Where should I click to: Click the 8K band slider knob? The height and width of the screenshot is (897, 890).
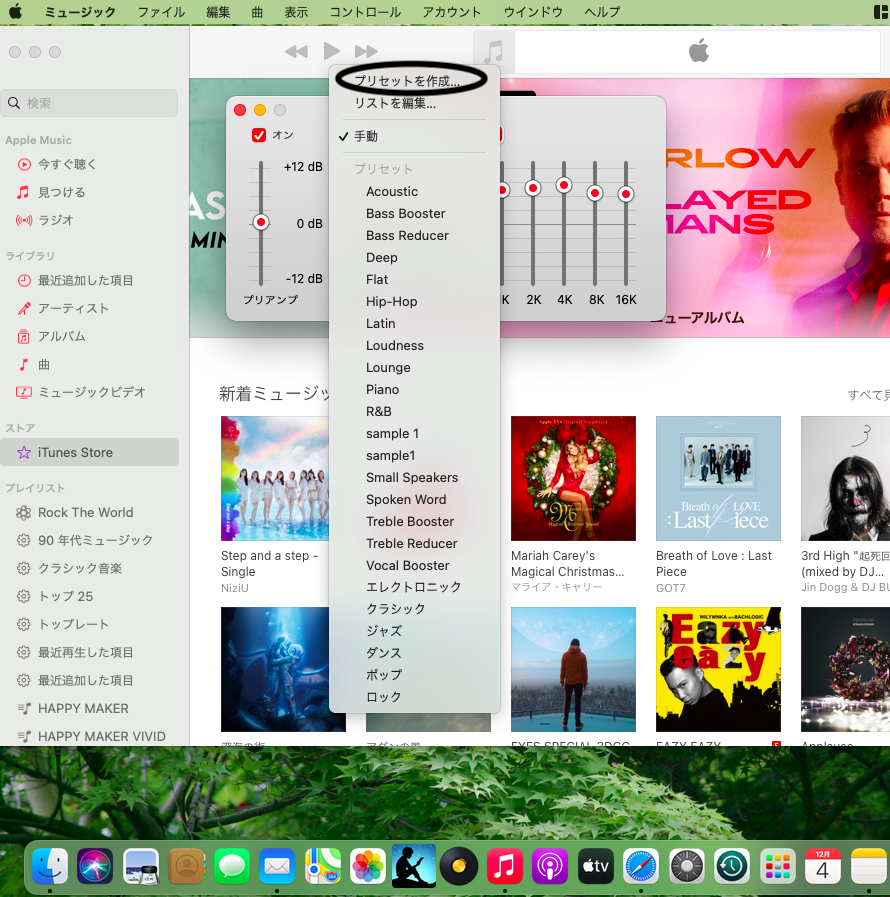point(595,193)
